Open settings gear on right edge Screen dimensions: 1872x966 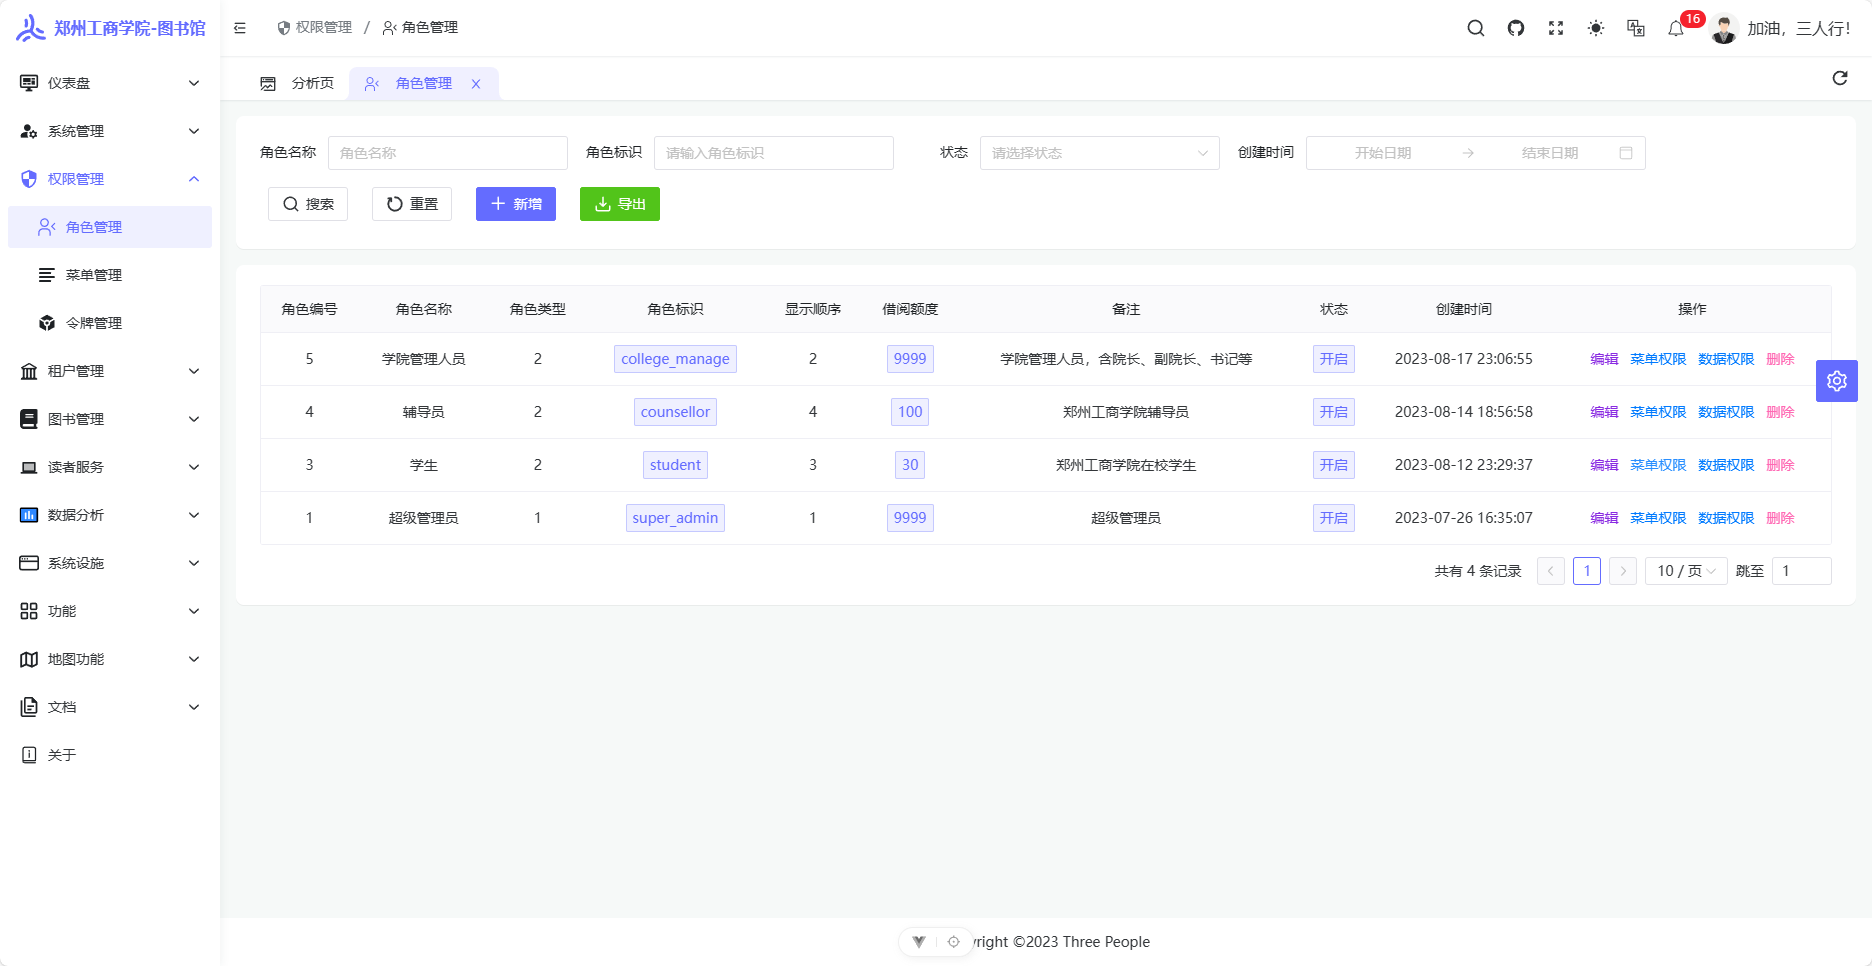(1837, 381)
